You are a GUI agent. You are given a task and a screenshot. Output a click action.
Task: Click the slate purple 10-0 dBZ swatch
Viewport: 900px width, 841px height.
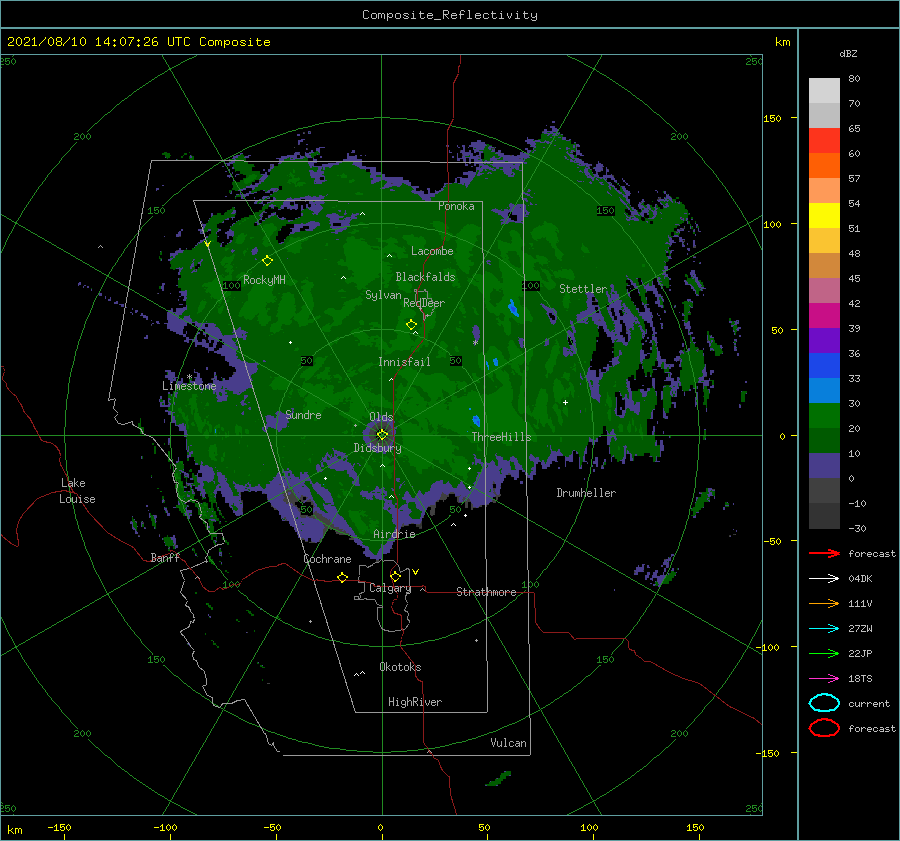[x=824, y=466]
